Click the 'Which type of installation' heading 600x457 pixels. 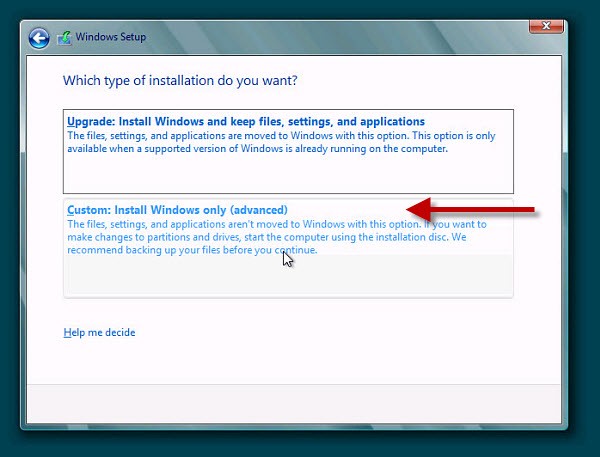tap(180, 79)
